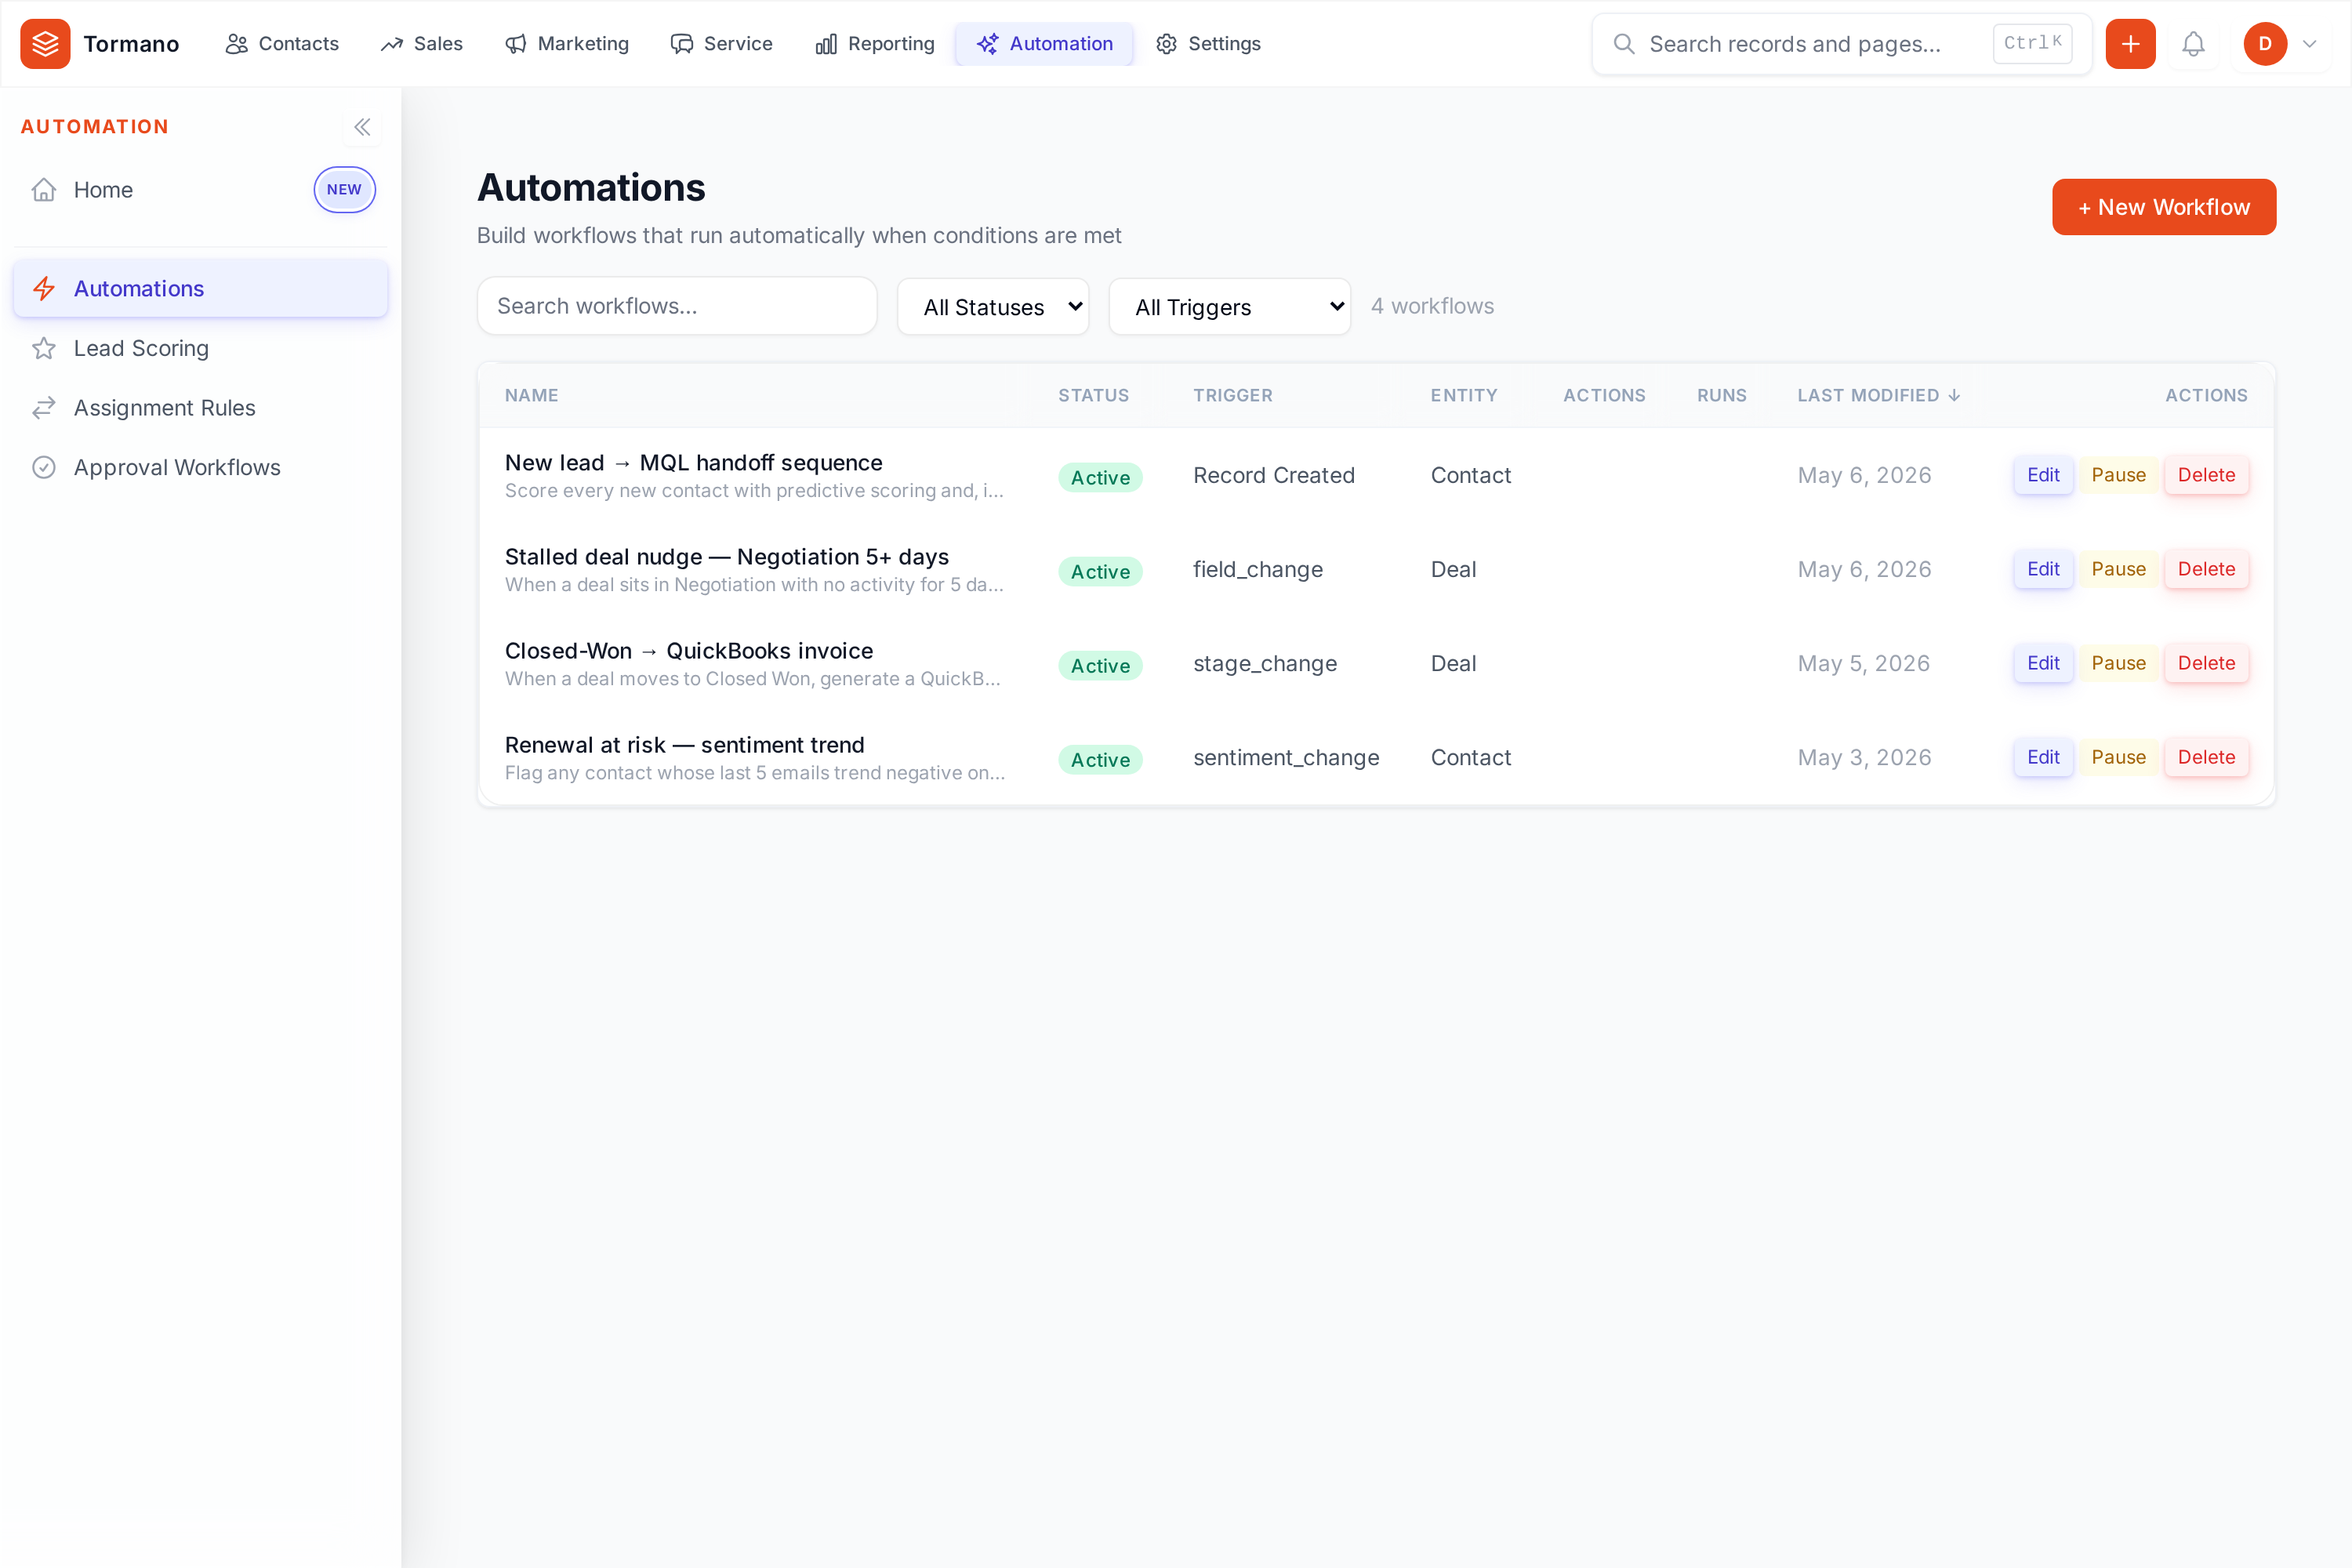Edit the New lead MQL handoff workflow

pyautogui.click(x=2043, y=475)
